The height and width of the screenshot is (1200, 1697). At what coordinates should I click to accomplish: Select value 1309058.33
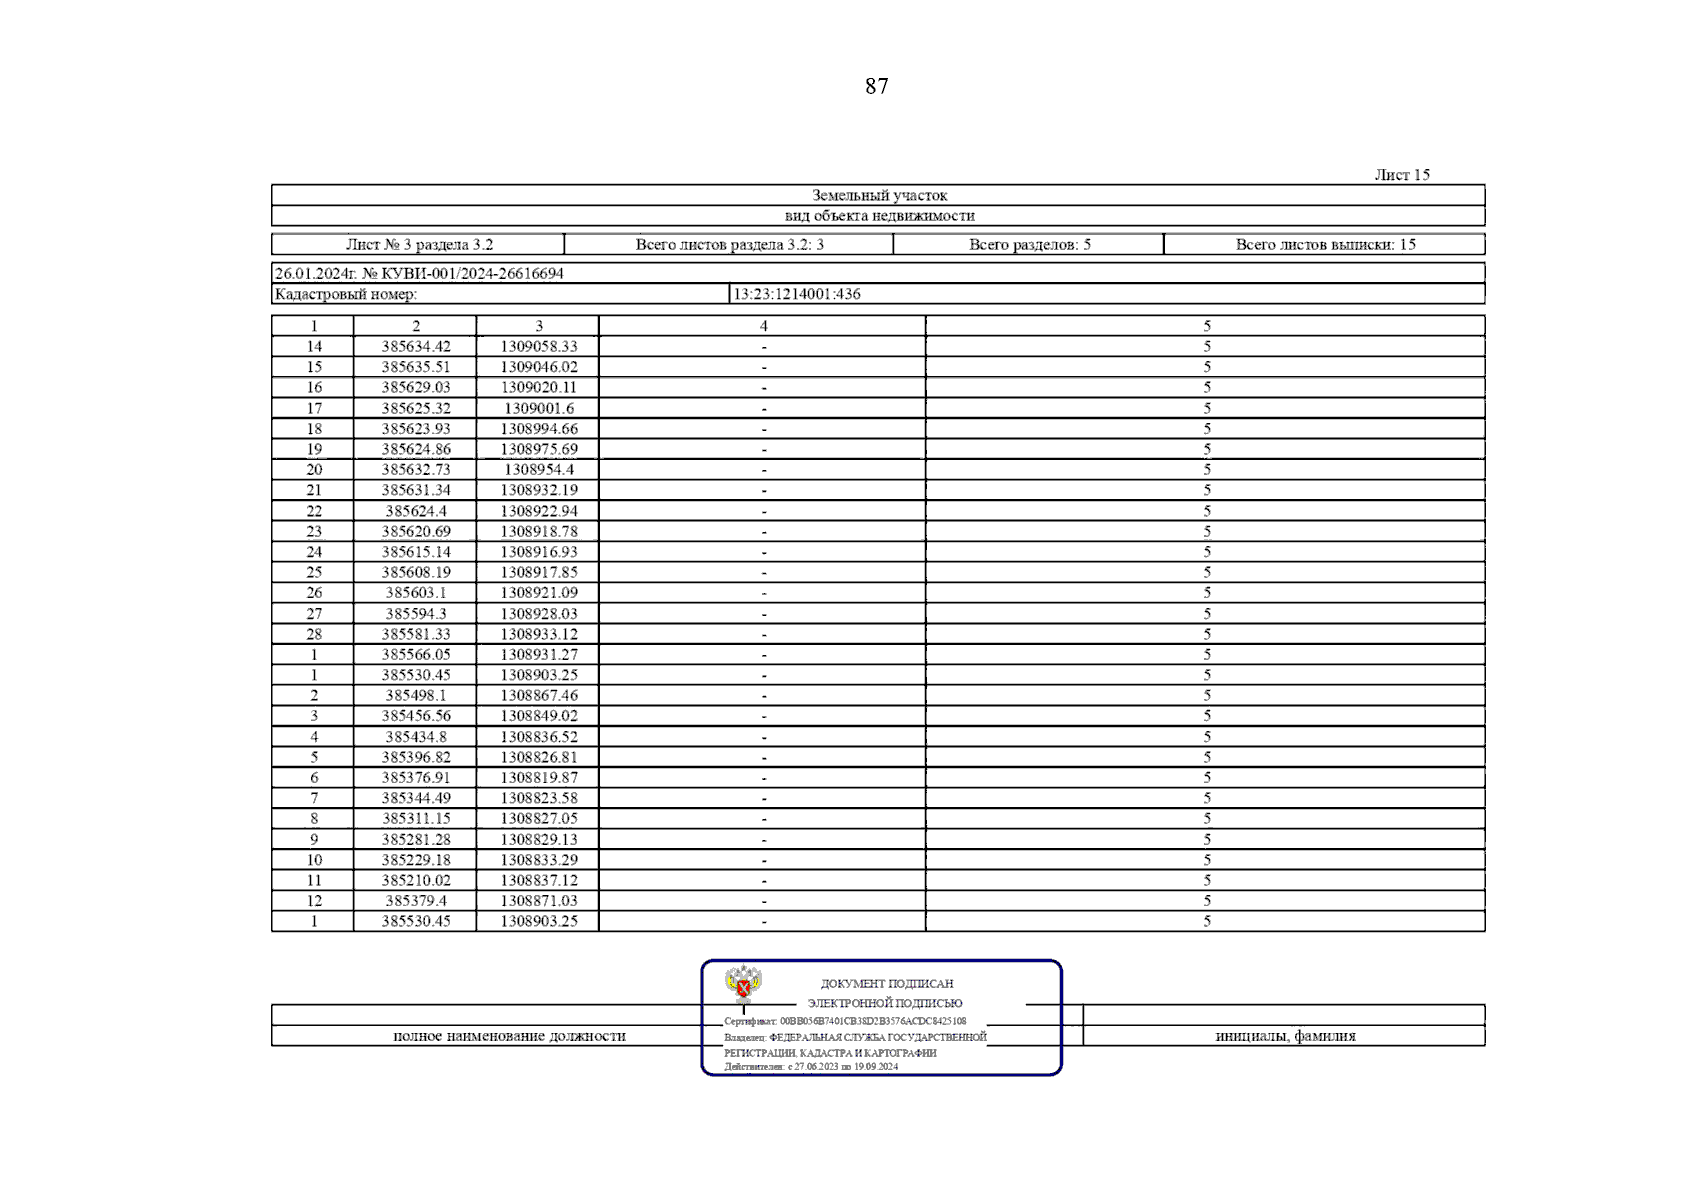[539, 346]
